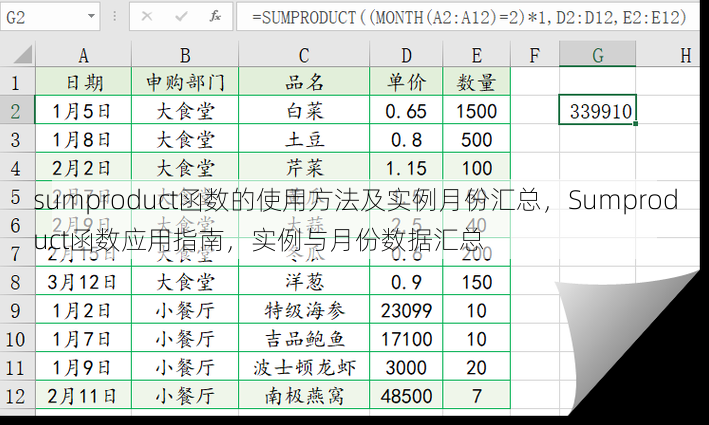Viewport: 709px width, 425px height.
Task: Click date cell 2月11日
Action: pos(83,395)
